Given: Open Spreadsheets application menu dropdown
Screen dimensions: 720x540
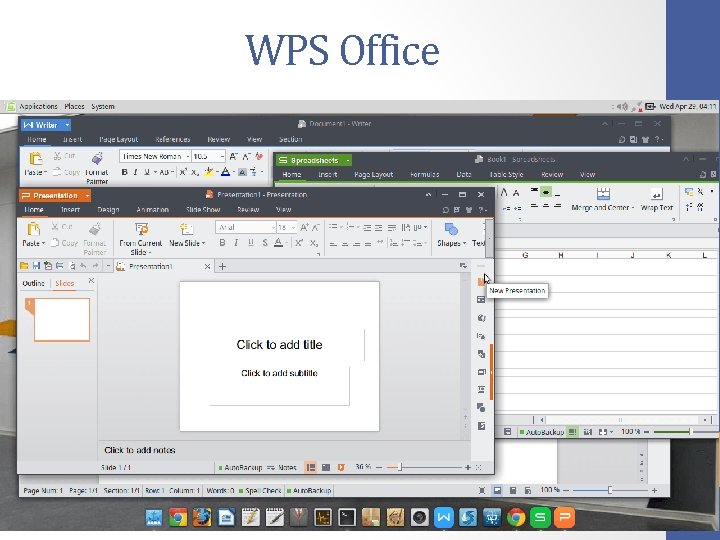Looking at the screenshot, I should tap(348, 160).
